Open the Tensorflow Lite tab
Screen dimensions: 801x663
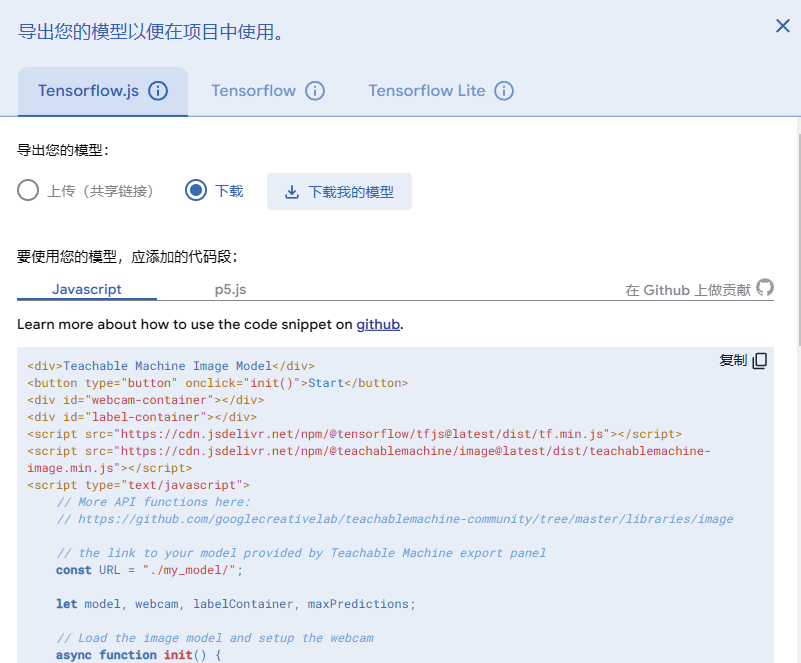point(426,91)
